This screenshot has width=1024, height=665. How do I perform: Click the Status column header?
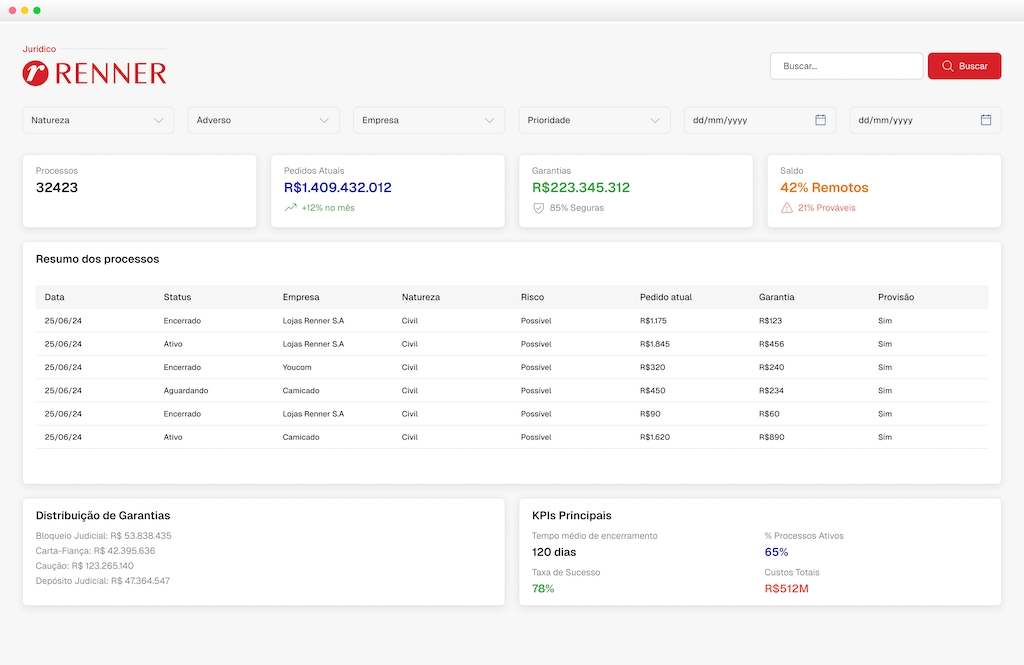pyautogui.click(x=177, y=297)
